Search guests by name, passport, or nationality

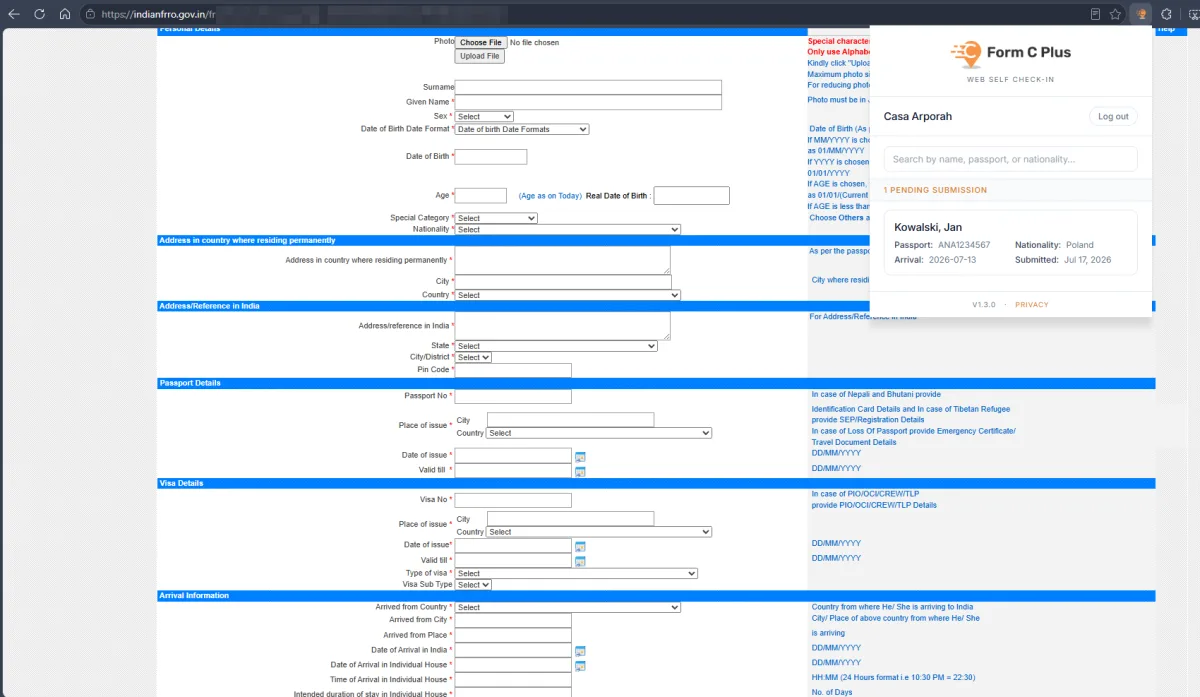point(1011,159)
